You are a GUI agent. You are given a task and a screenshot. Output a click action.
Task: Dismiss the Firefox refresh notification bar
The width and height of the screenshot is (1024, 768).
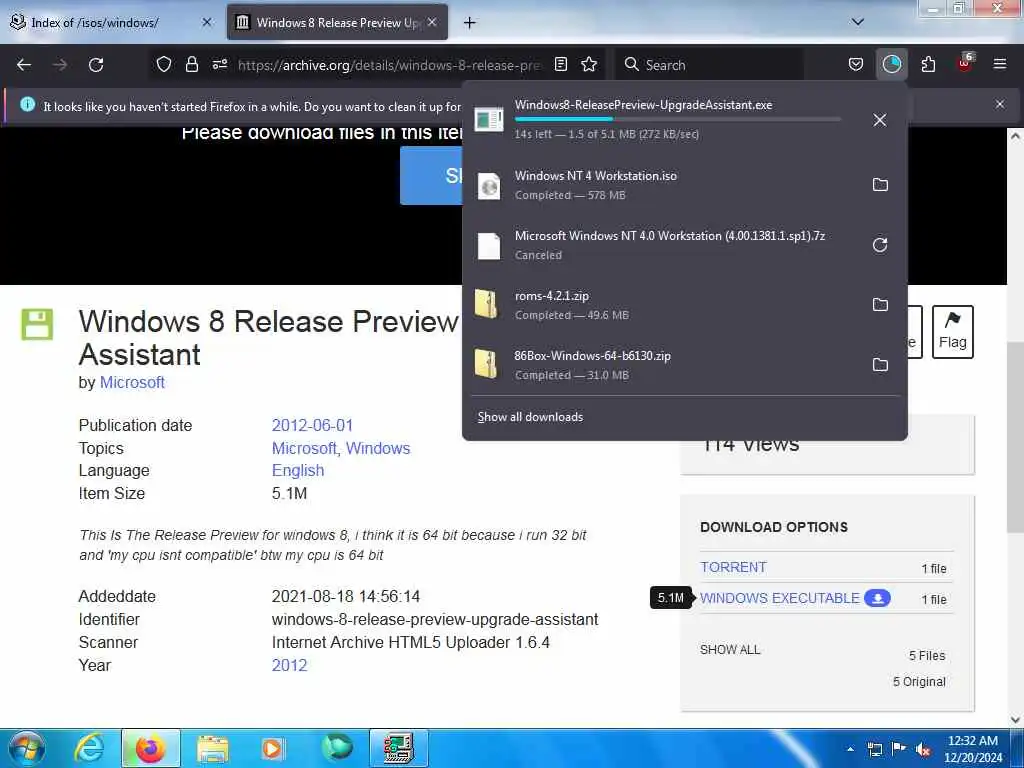pos(999,104)
